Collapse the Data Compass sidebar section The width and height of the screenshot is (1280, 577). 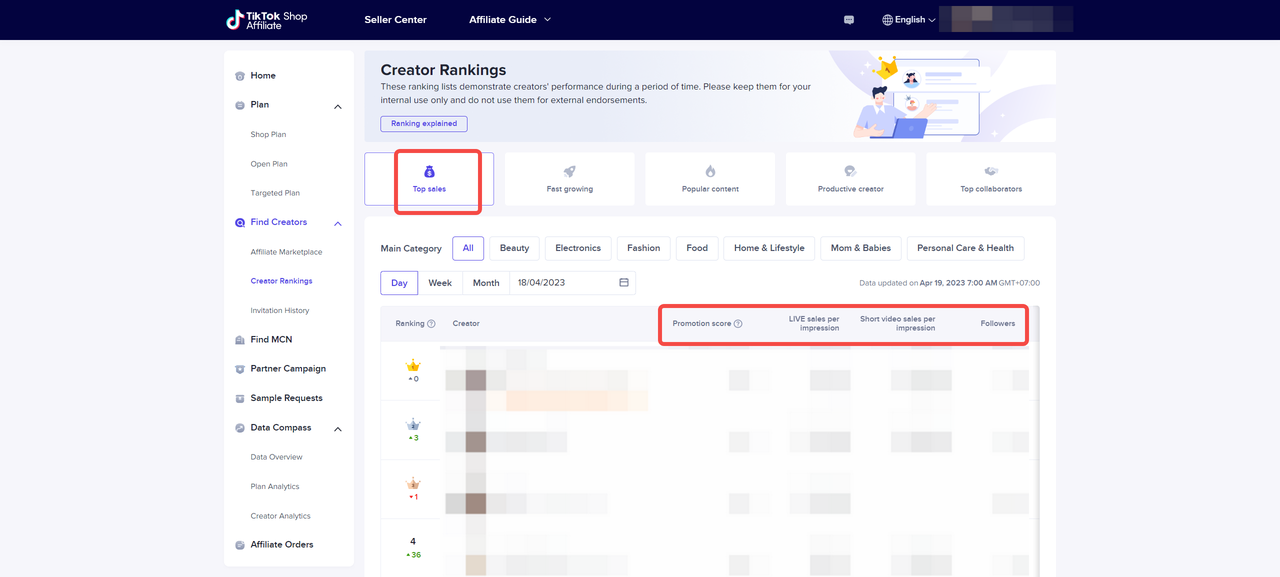tap(338, 429)
